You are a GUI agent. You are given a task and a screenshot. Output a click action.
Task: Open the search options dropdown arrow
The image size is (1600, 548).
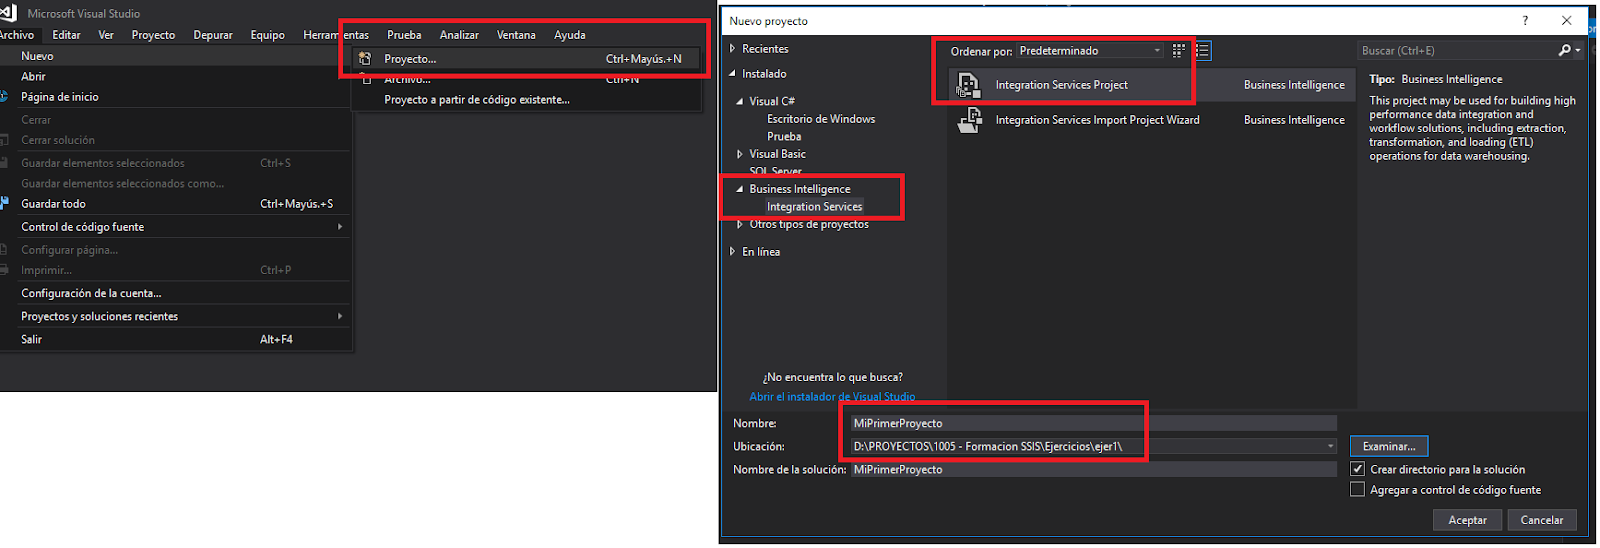1578,50
